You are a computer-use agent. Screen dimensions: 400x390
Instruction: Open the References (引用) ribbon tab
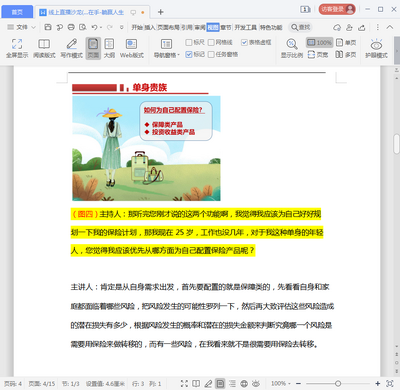(x=187, y=27)
